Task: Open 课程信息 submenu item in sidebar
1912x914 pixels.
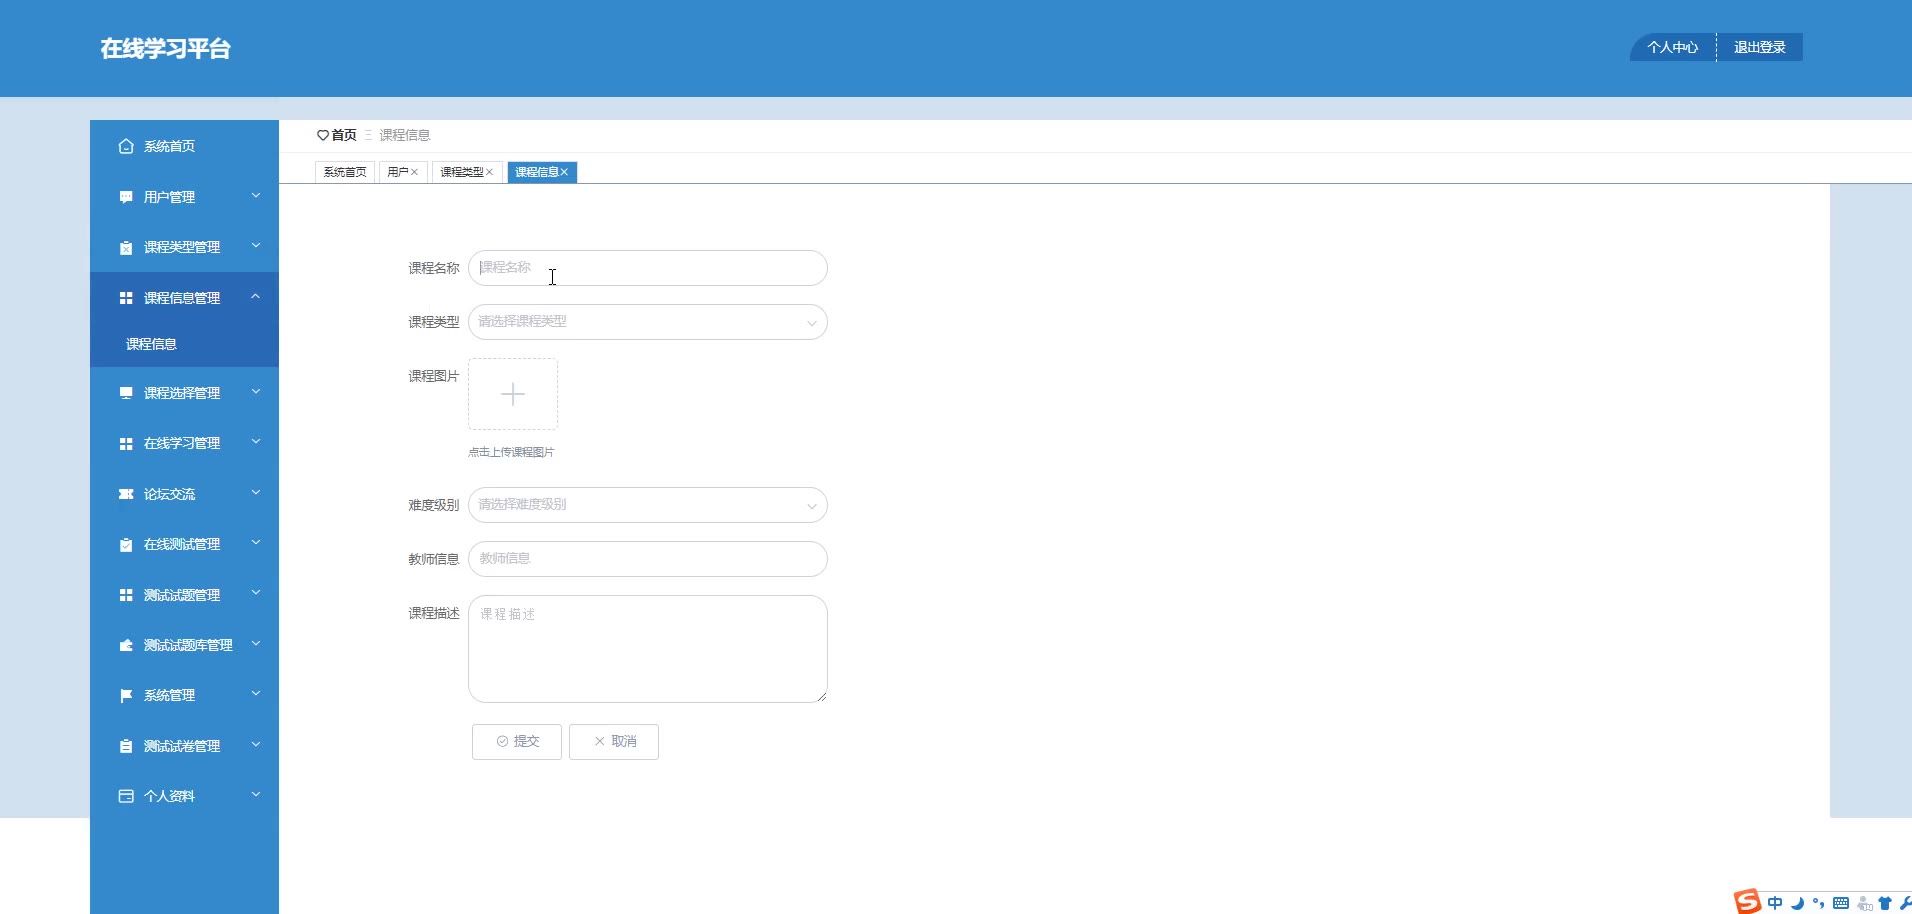Action: point(184,344)
